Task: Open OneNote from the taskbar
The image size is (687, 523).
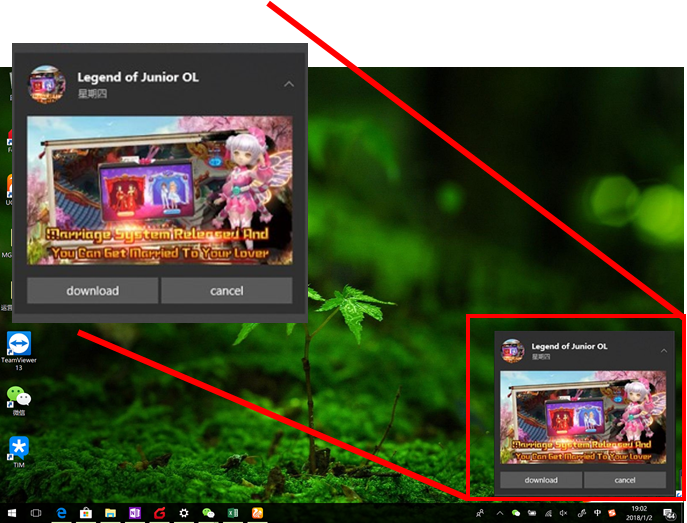Action: tap(135, 513)
